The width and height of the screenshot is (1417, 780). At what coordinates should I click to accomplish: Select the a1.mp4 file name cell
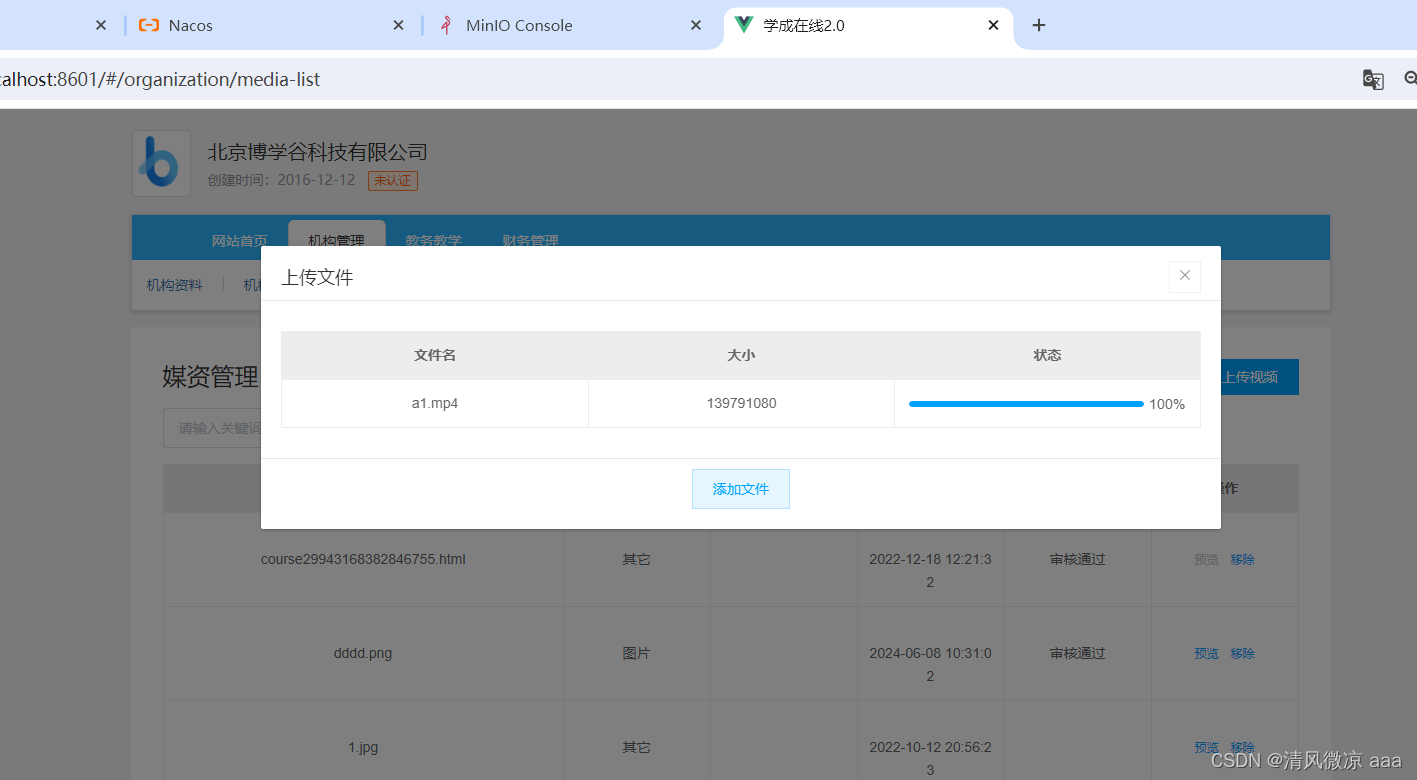tap(435, 403)
